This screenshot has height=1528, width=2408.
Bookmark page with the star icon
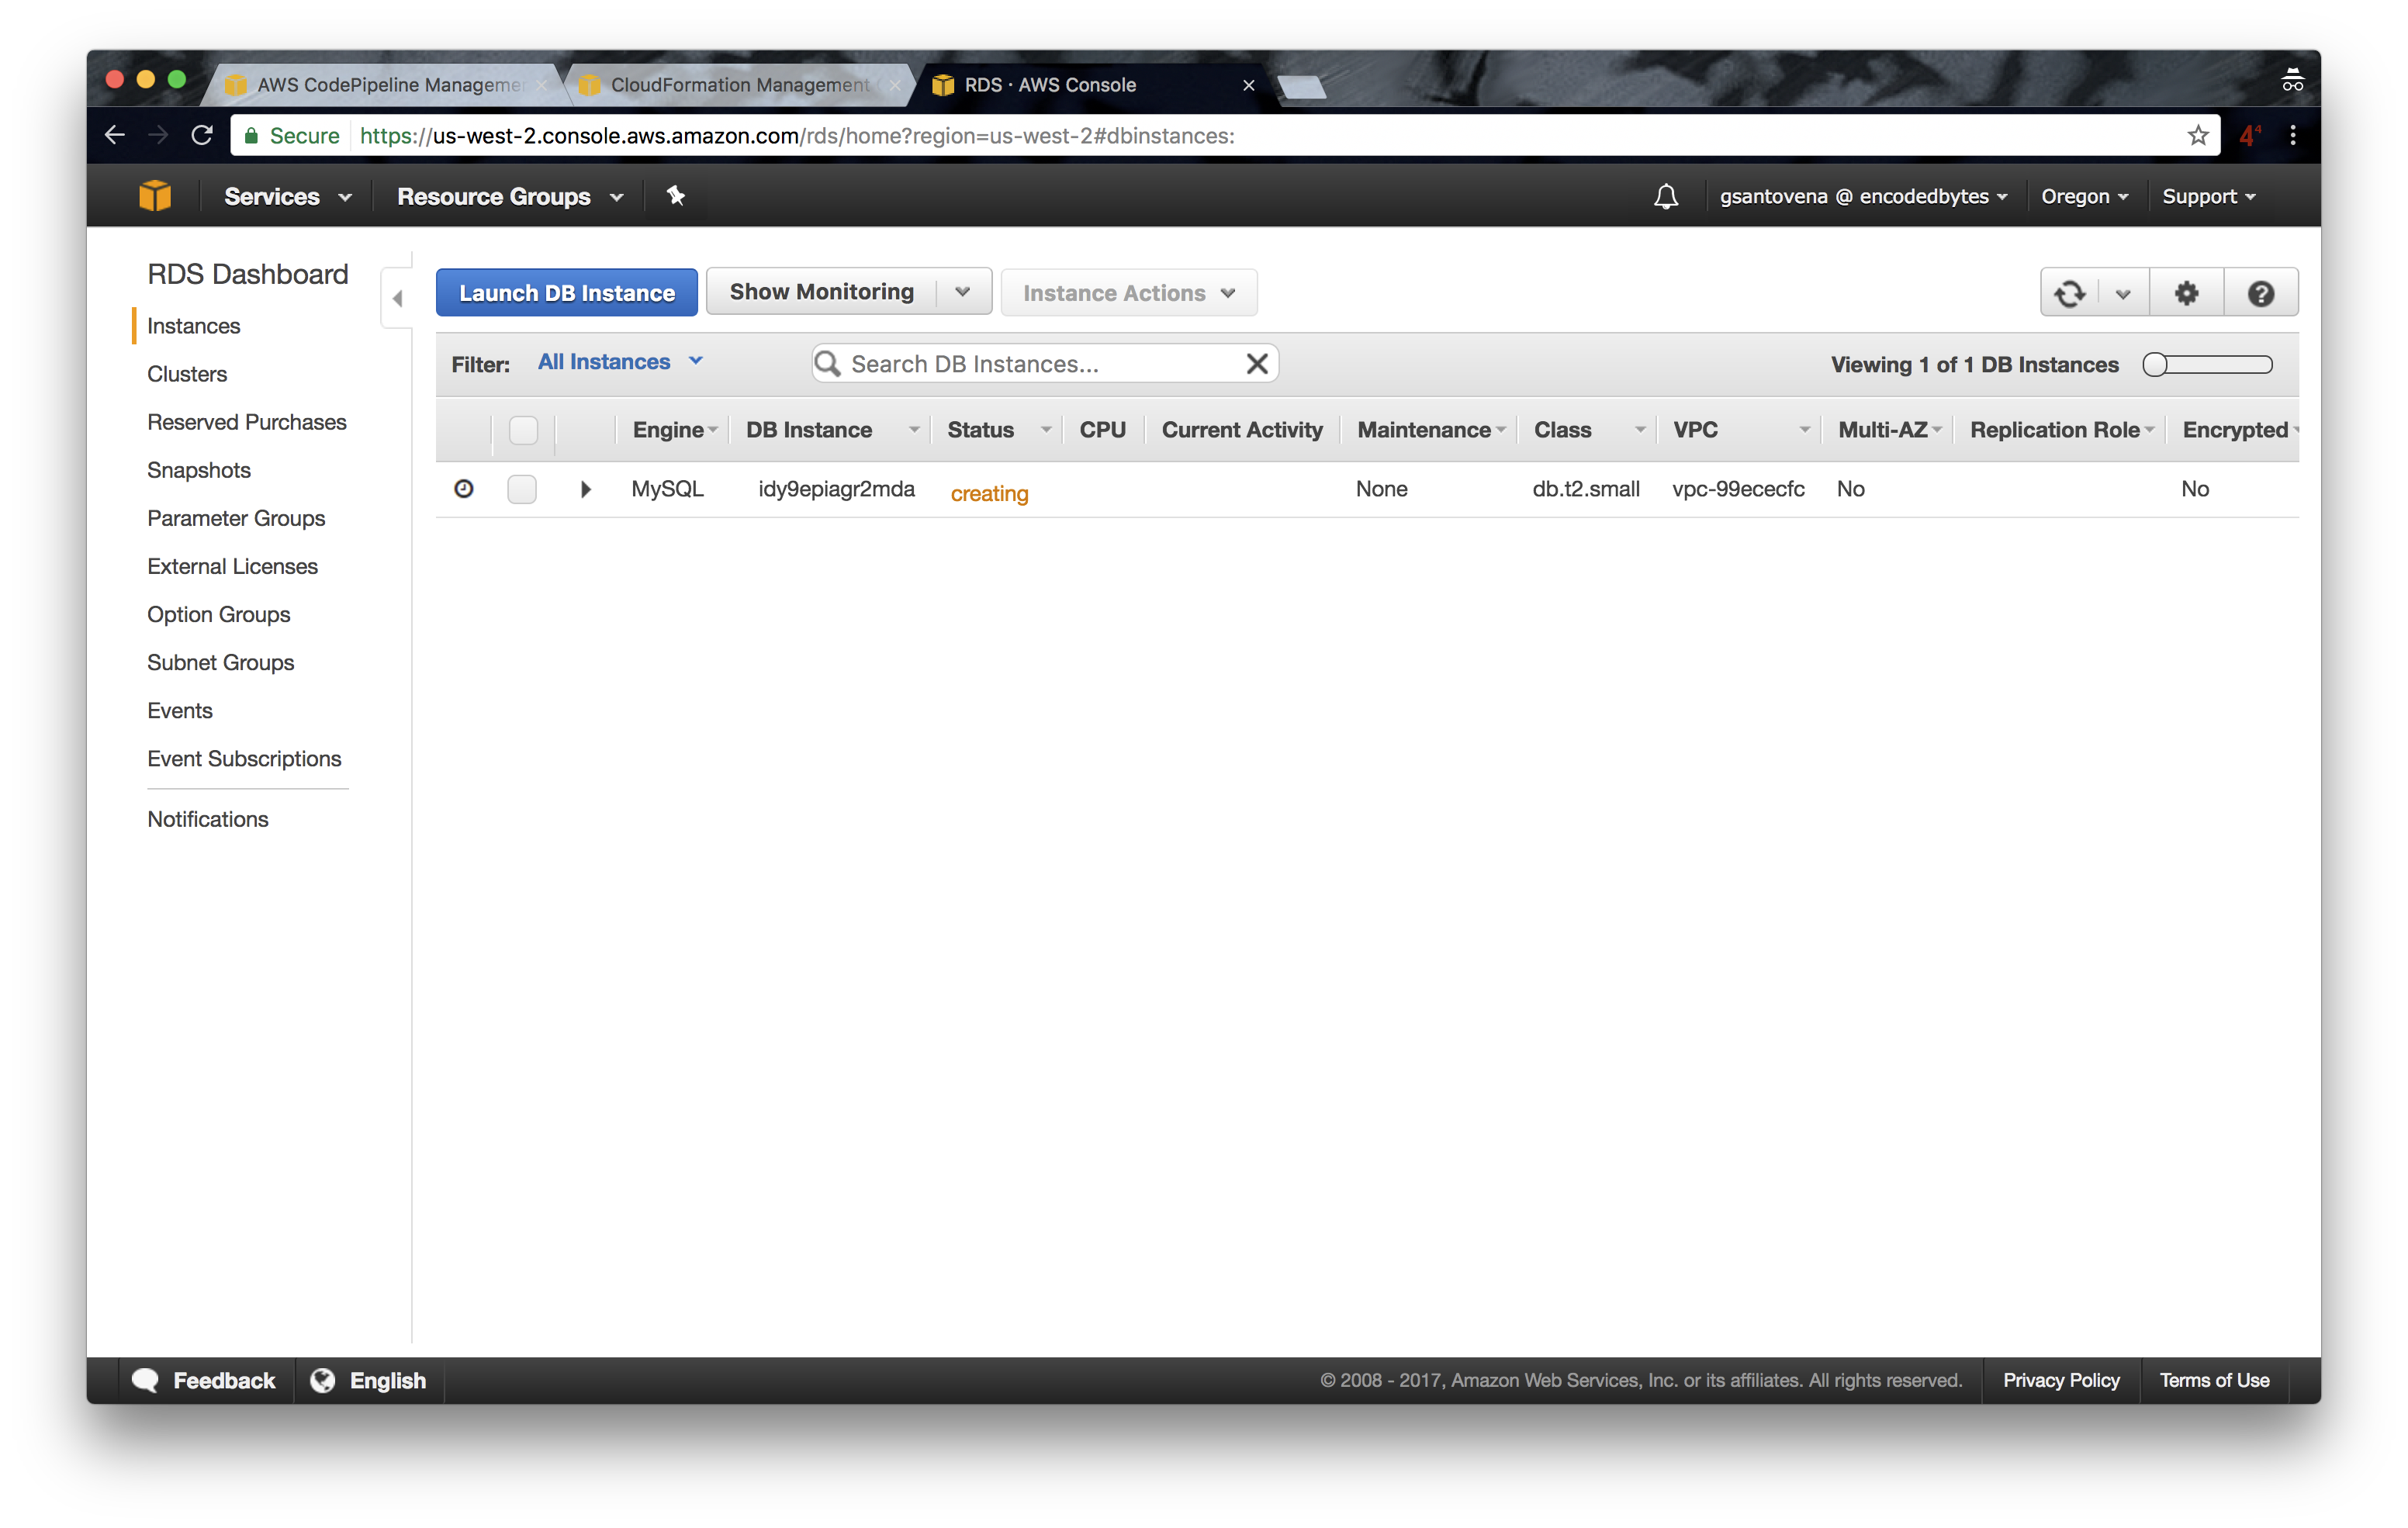click(x=2197, y=135)
